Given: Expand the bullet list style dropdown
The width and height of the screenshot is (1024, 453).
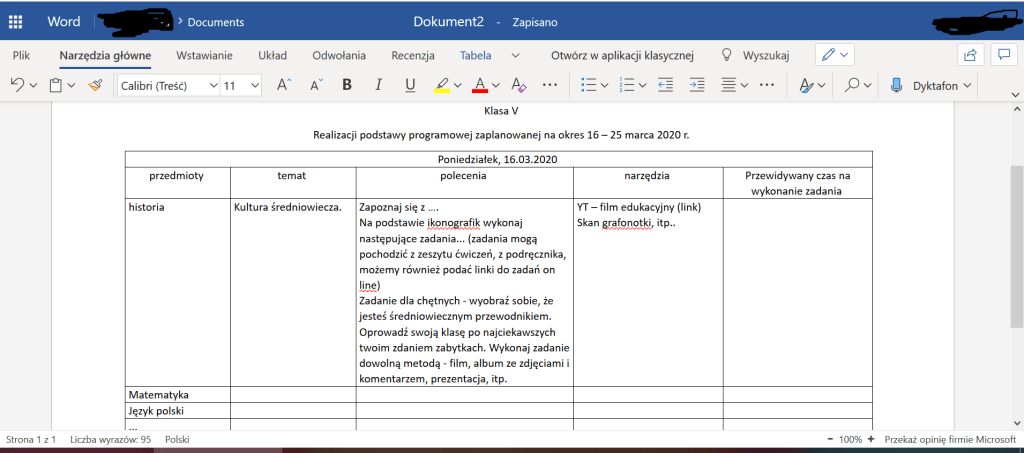Looking at the screenshot, I should 605,86.
